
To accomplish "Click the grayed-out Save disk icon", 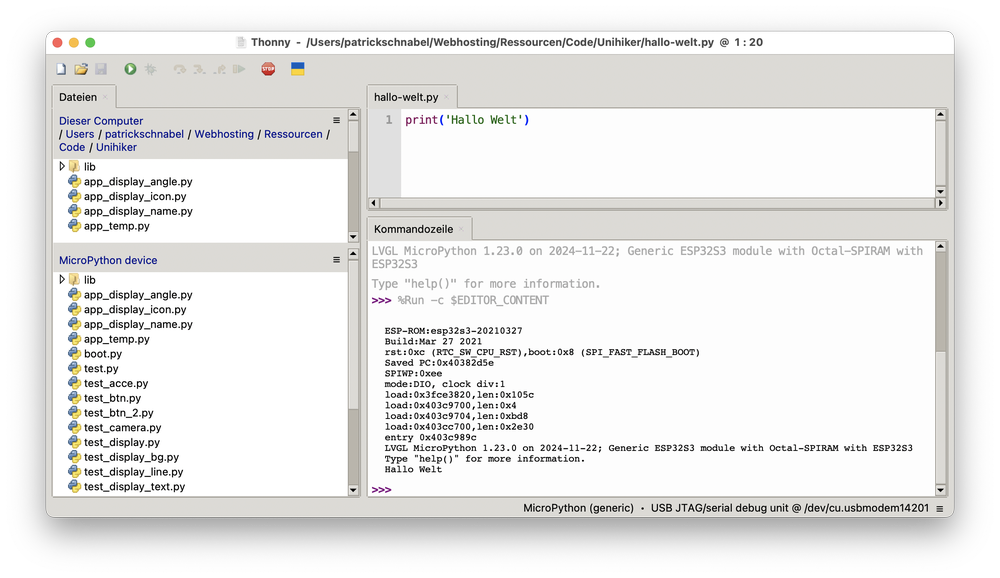I will tap(101, 69).
